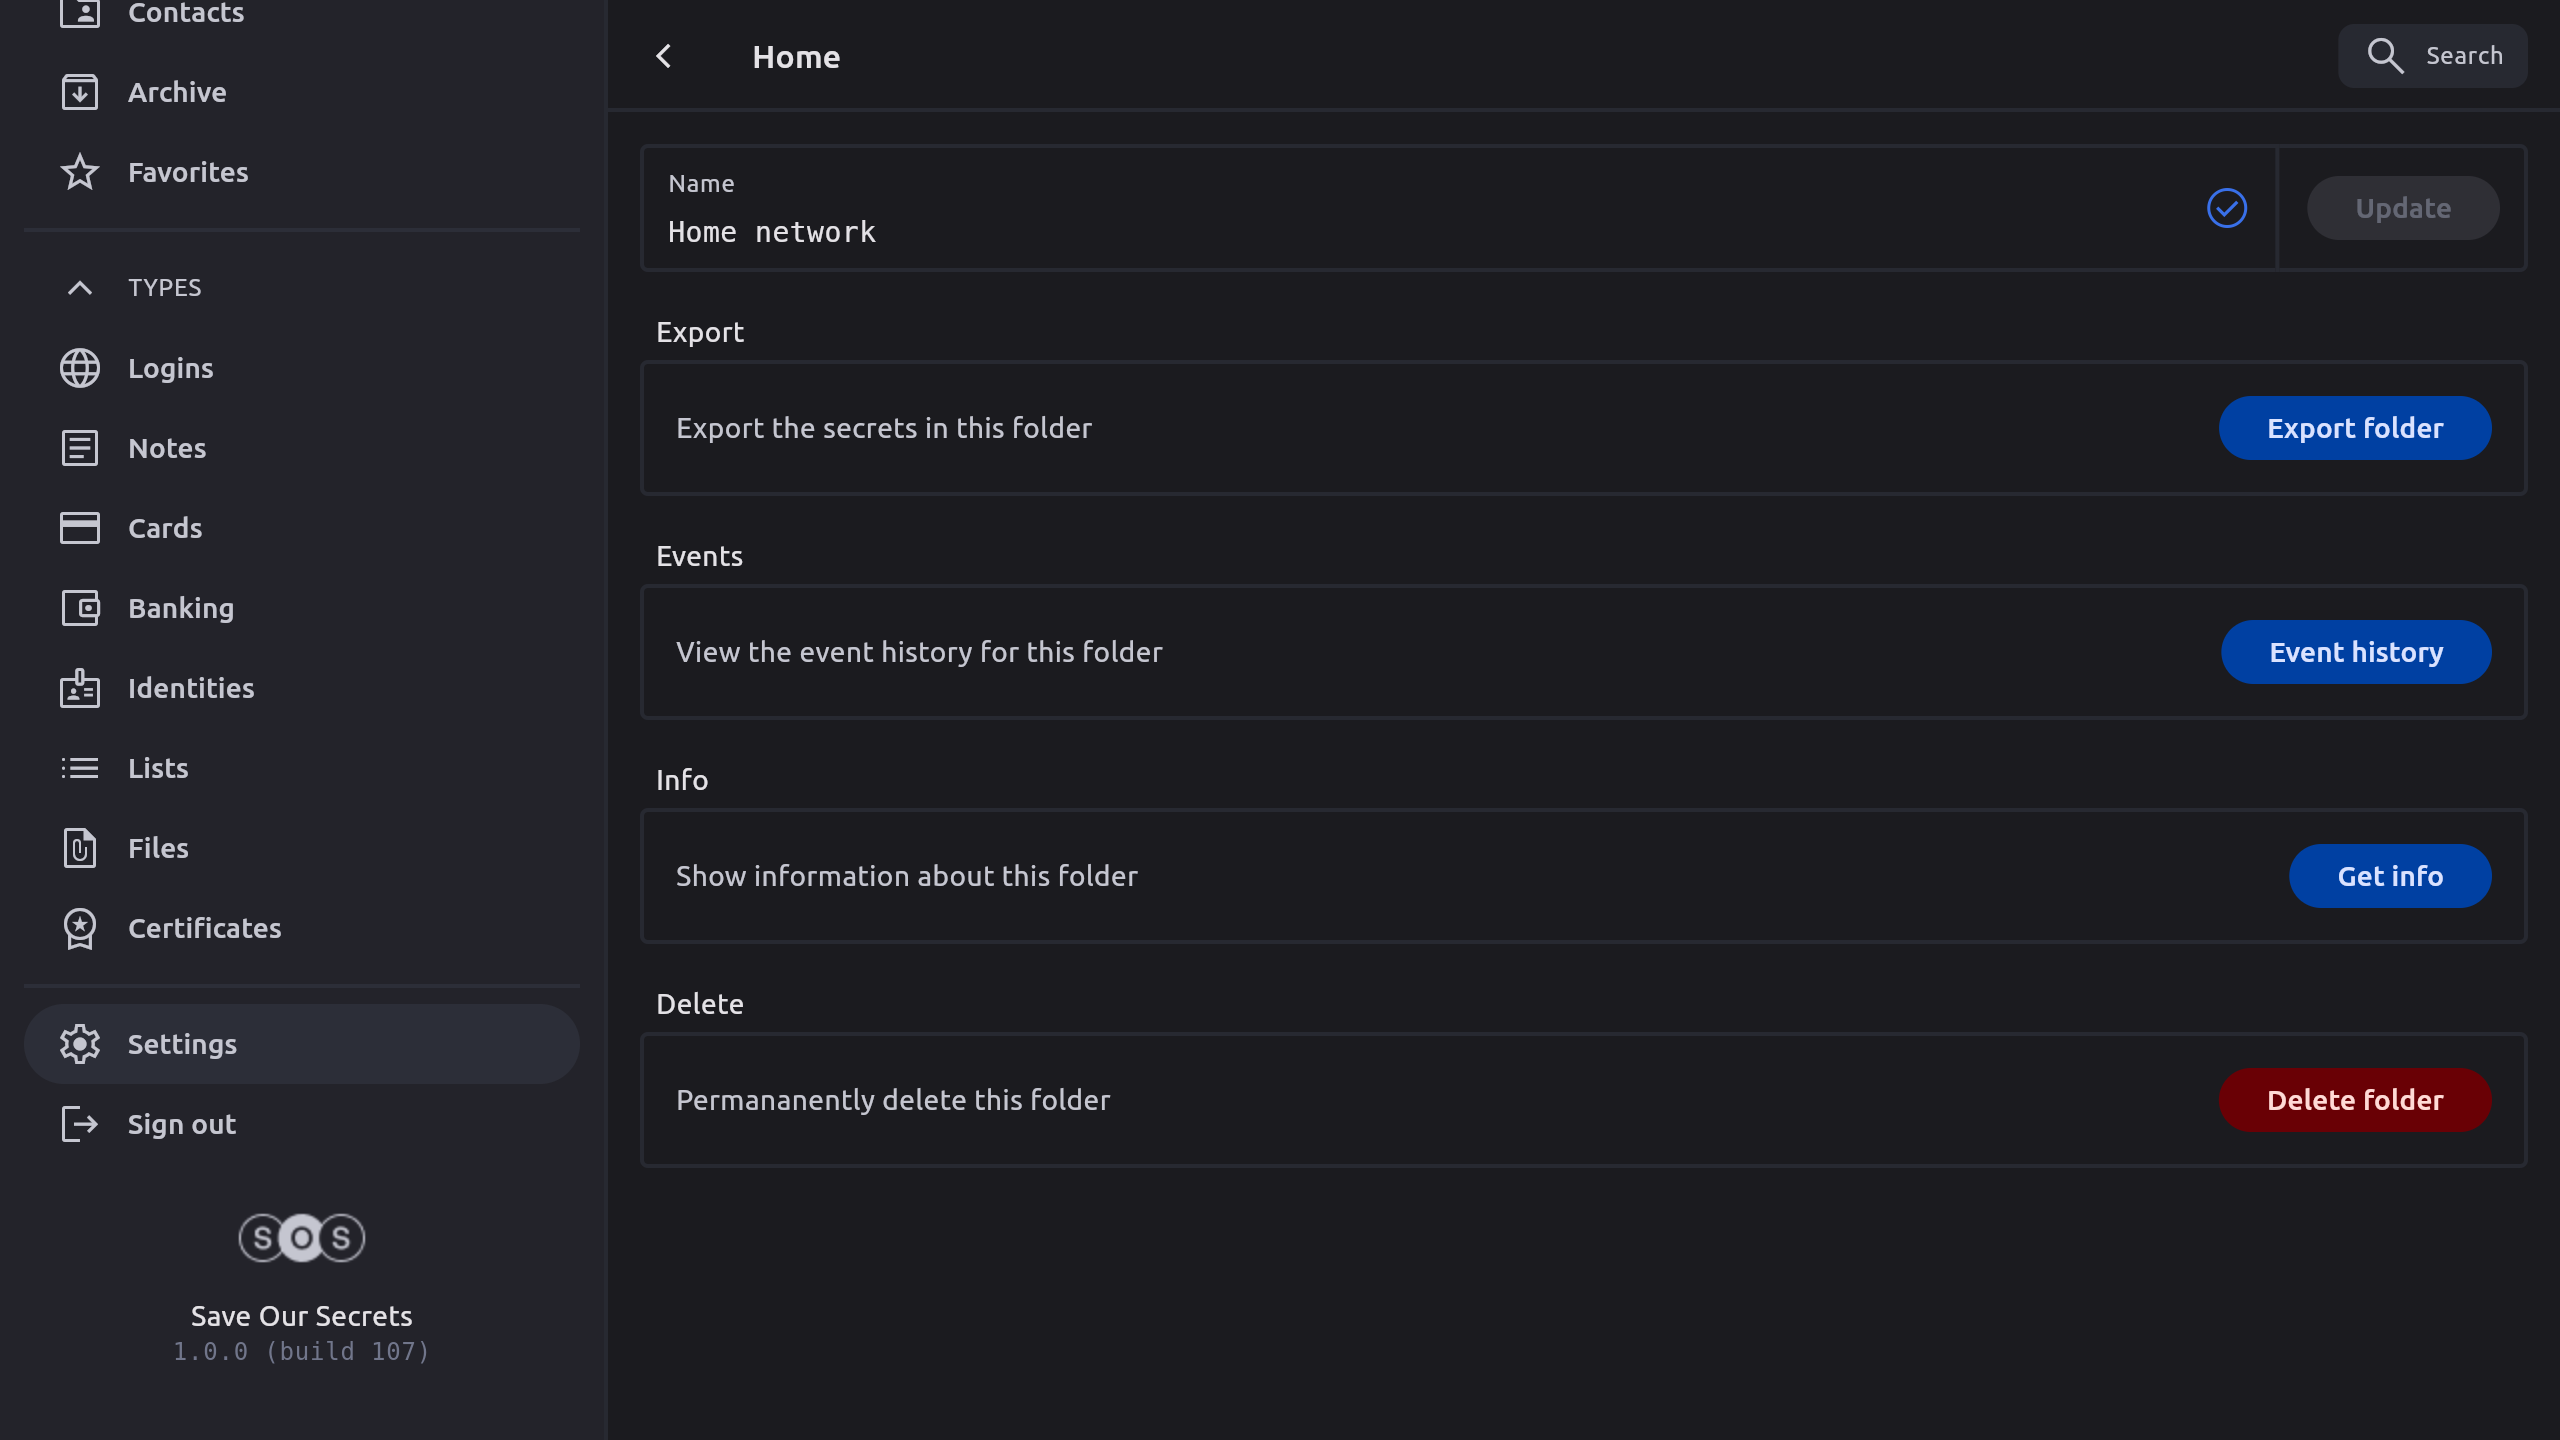
Task: Click the red Delete folder button
Action: click(2355, 1100)
